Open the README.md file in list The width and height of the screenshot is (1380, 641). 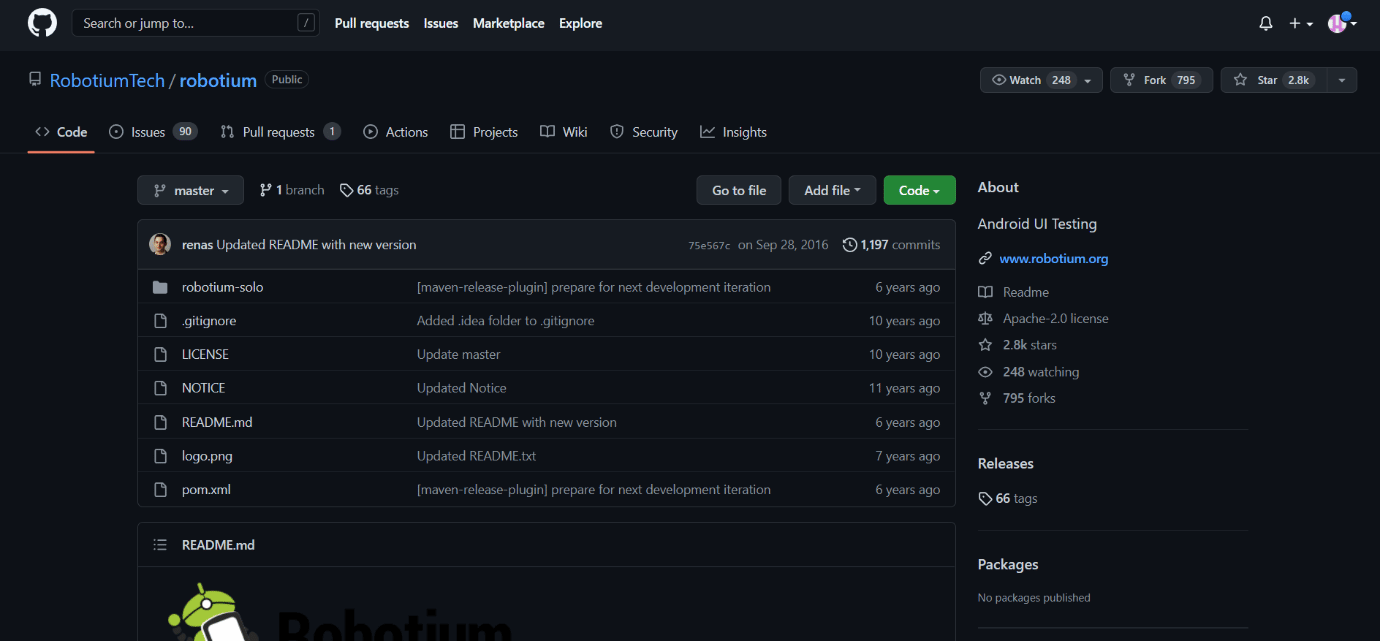tap(217, 422)
